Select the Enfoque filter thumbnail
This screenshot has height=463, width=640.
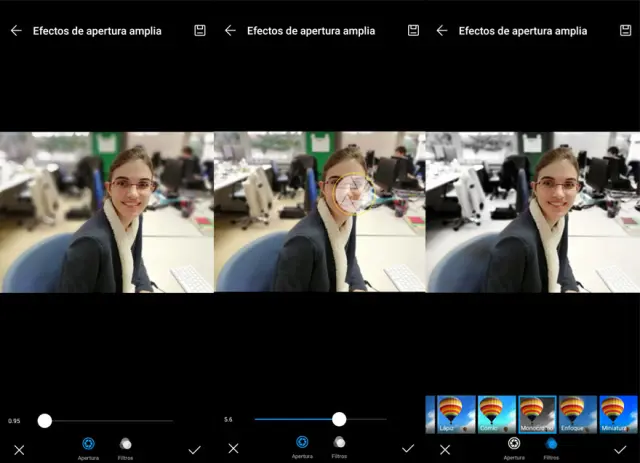pyautogui.click(x=578, y=414)
